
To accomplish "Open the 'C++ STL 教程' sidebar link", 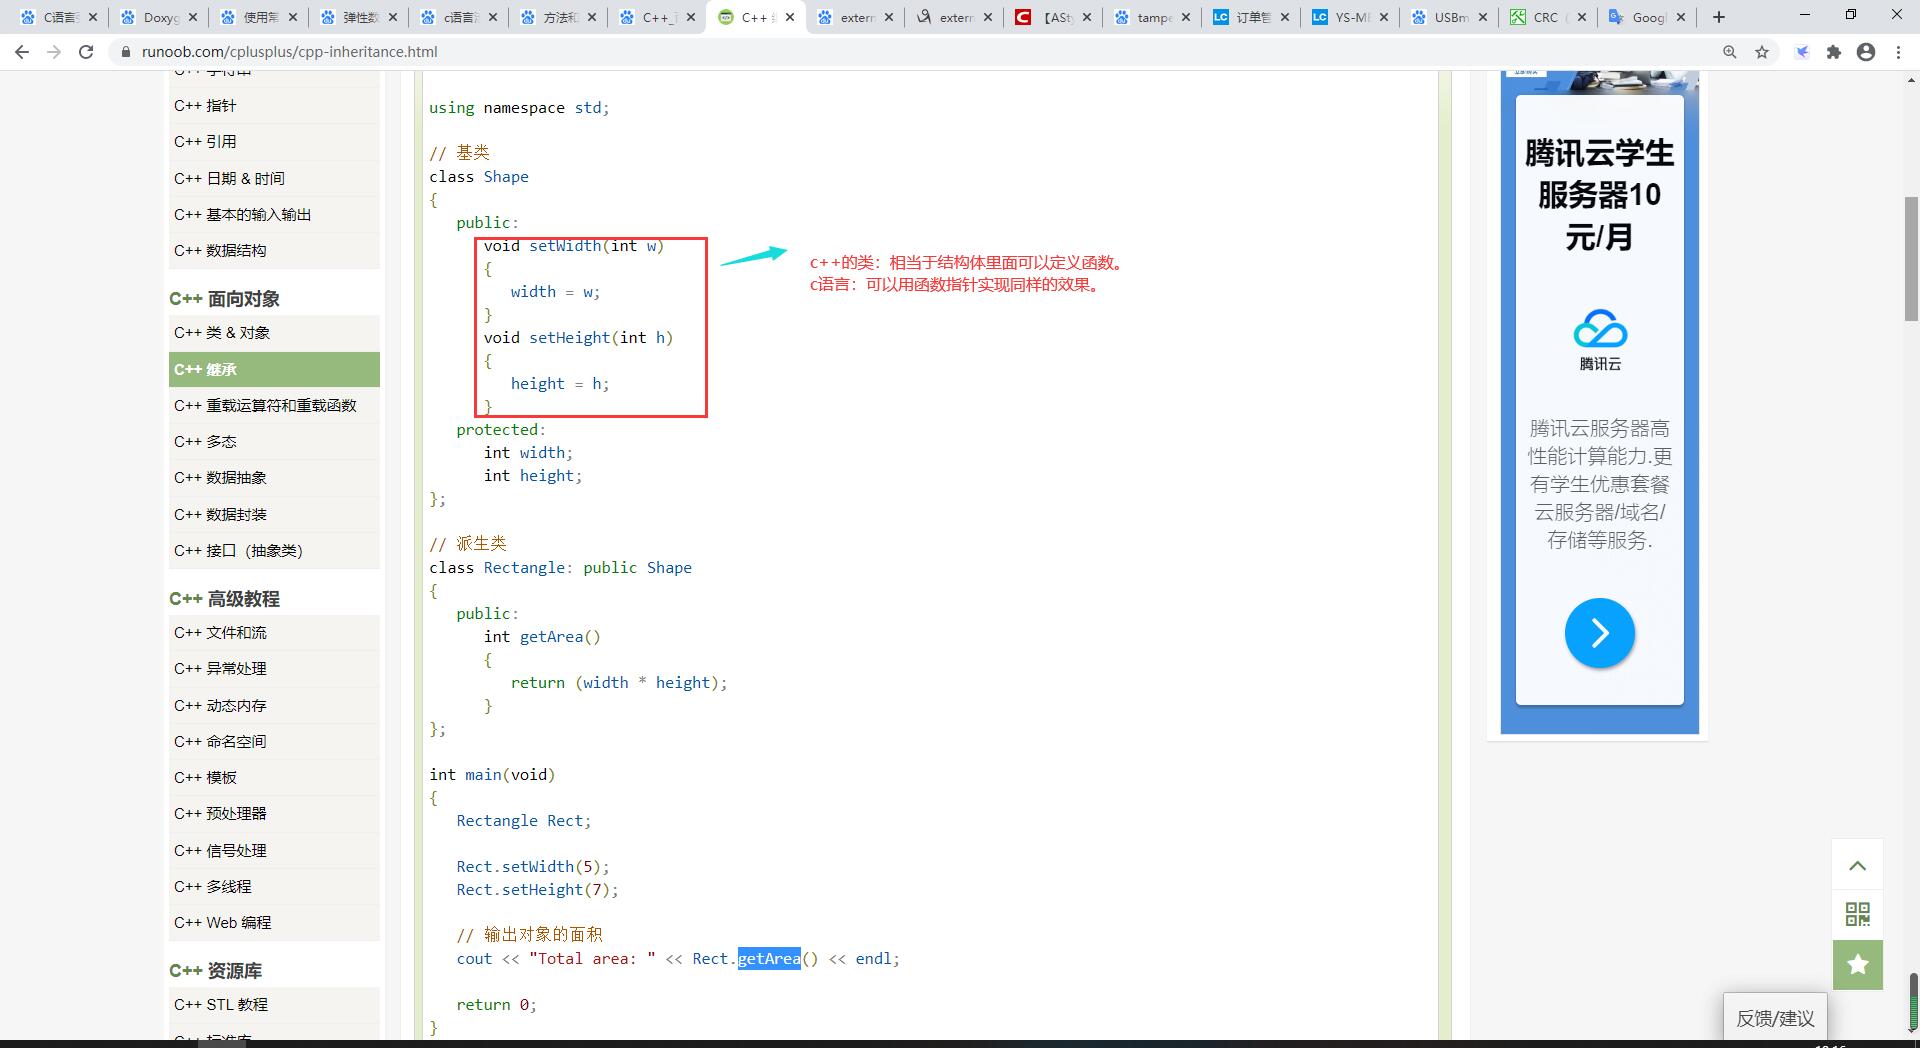I will tap(220, 1004).
